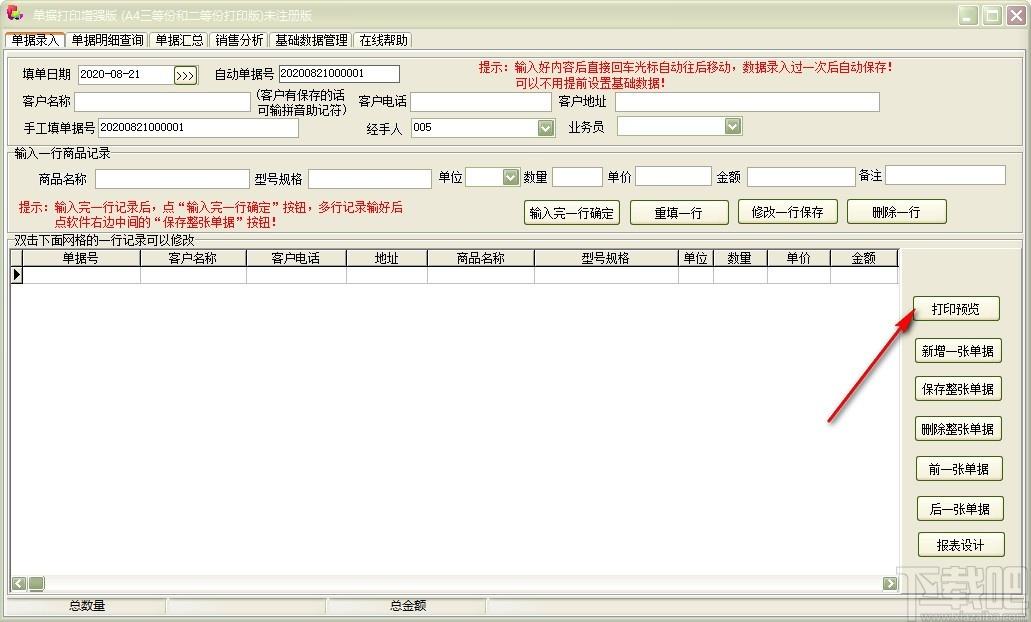1031x622 pixels.
Task: Click the 备注 input field
Action: [x=946, y=175]
